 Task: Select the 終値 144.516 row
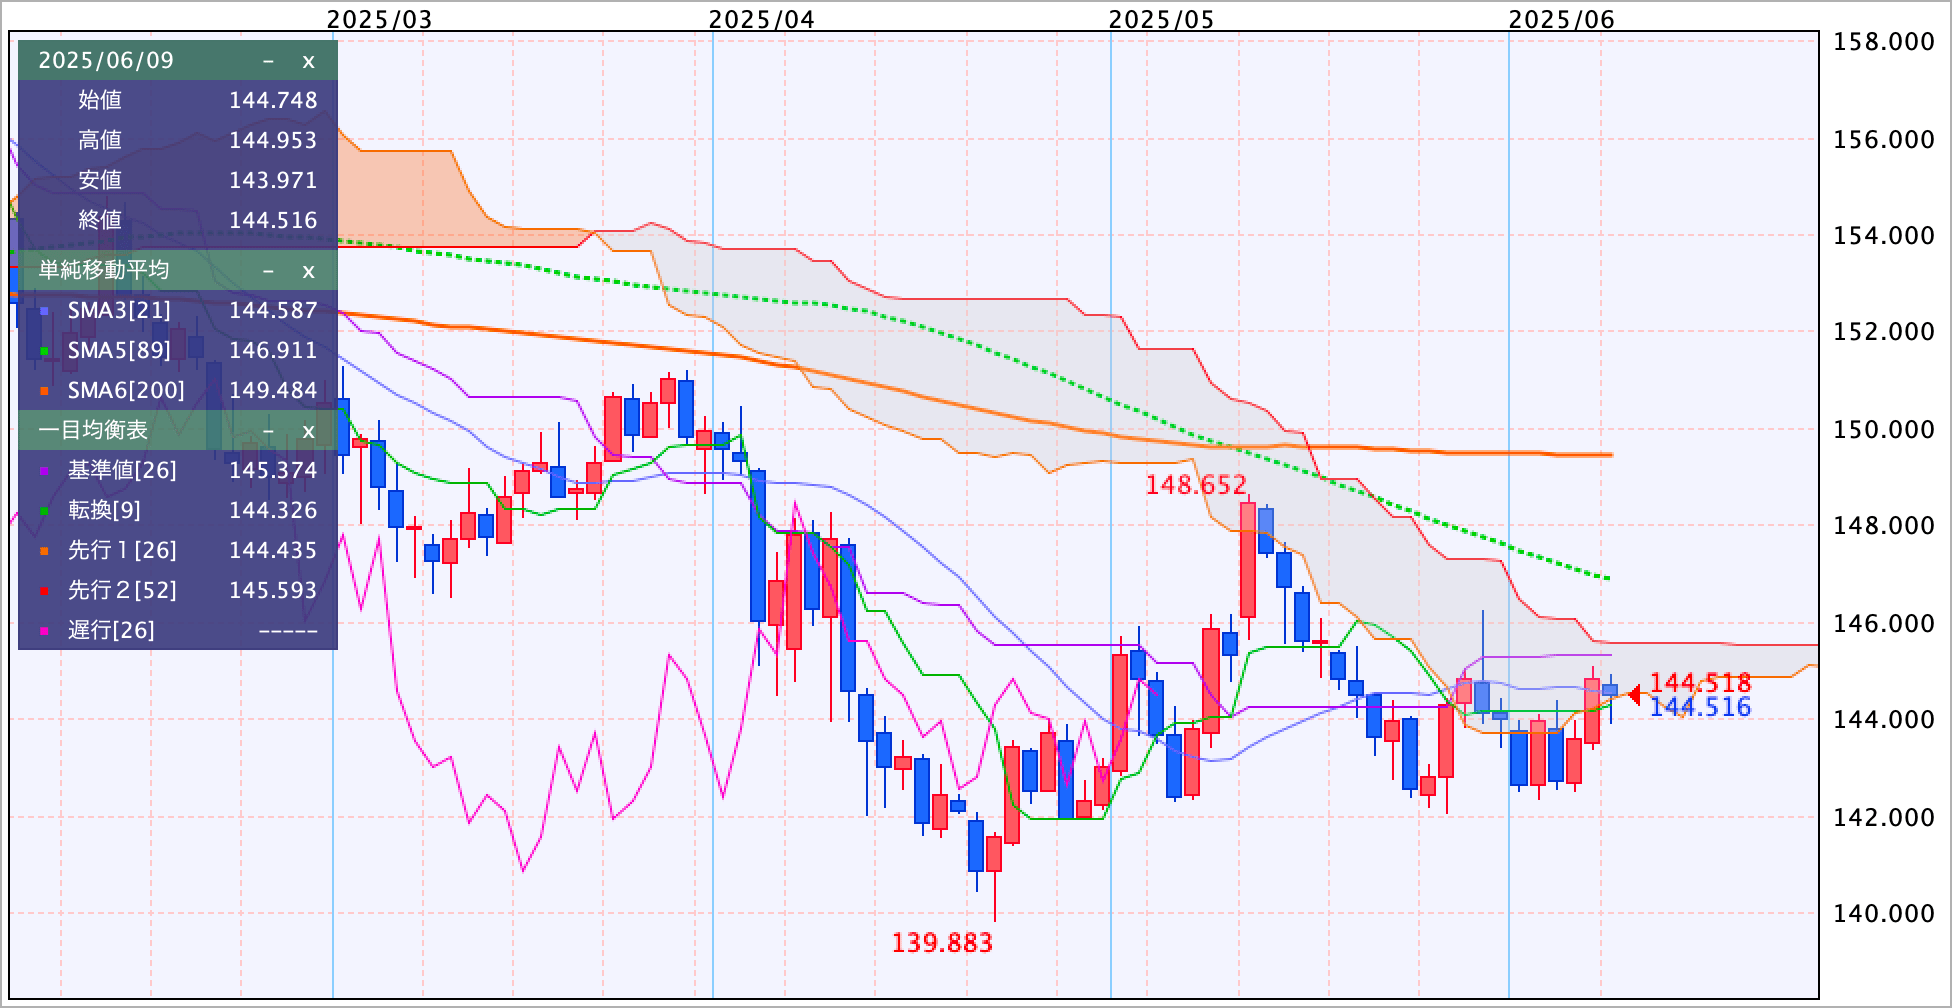coord(178,220)
